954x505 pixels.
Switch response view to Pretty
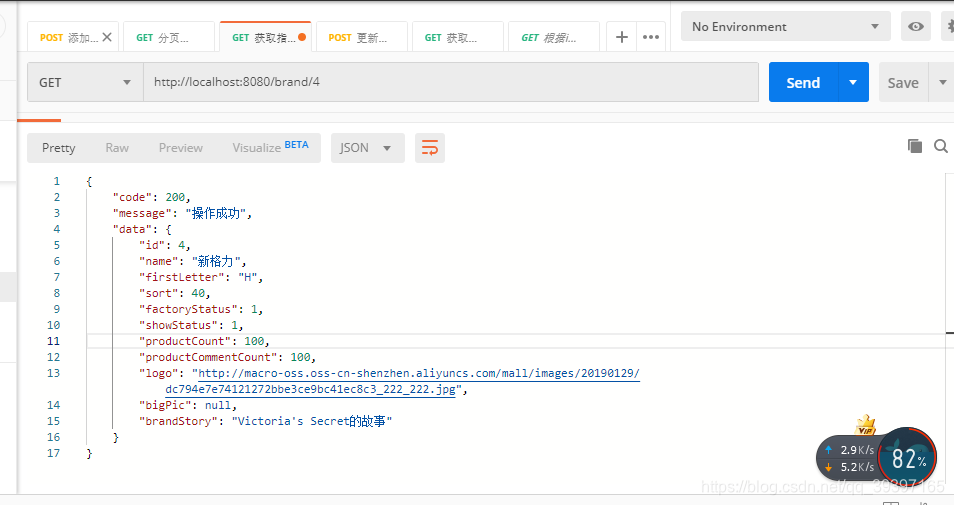[x=58, y=148]
